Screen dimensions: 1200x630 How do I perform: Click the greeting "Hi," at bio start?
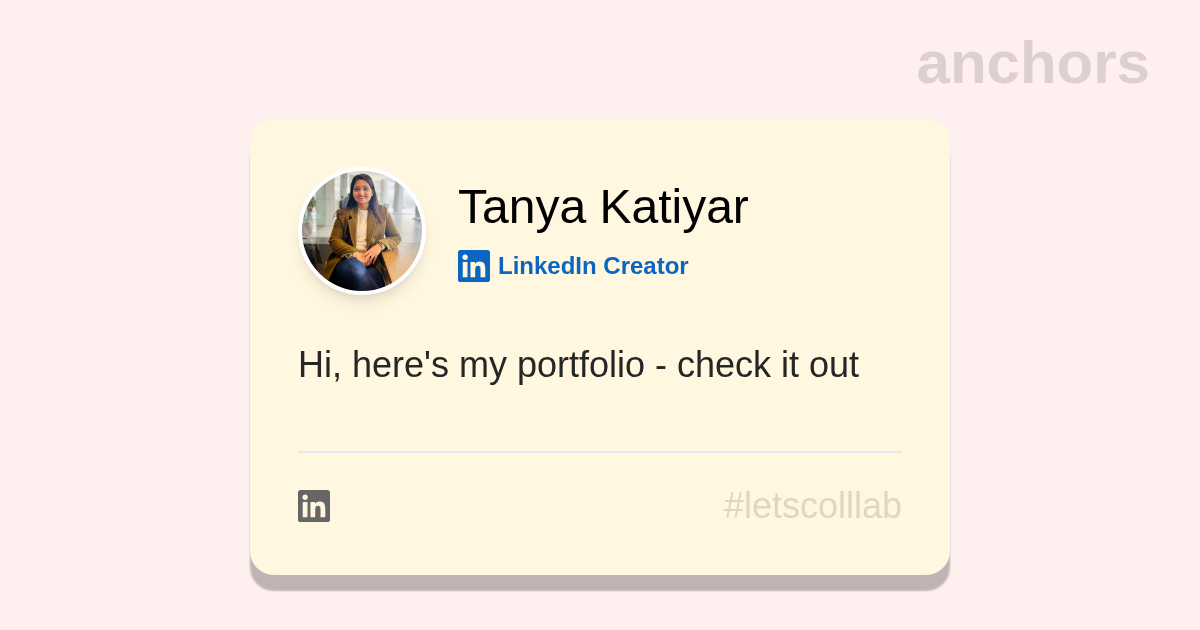pos(319,365)
